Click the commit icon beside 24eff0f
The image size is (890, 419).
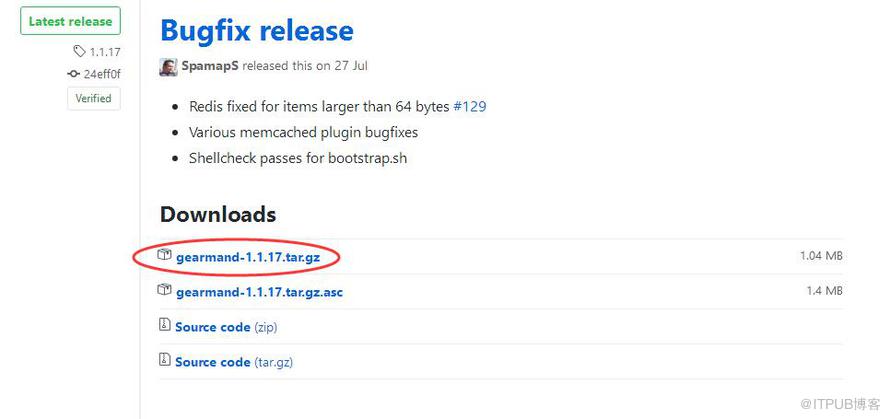[x=73, y=74]
